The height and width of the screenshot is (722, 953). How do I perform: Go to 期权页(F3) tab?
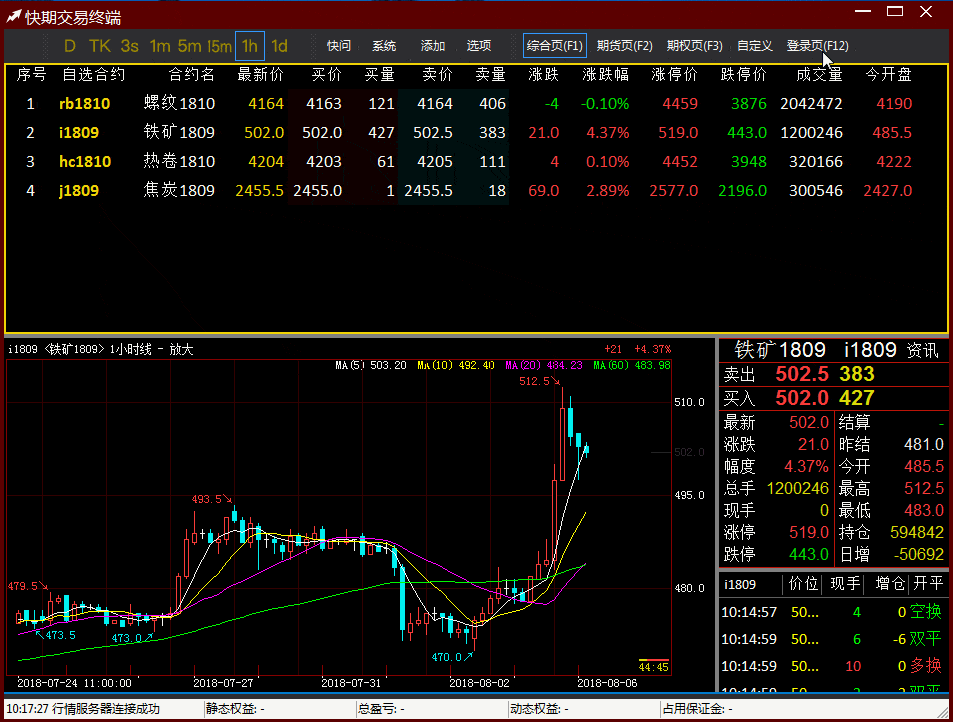(694, 46)
